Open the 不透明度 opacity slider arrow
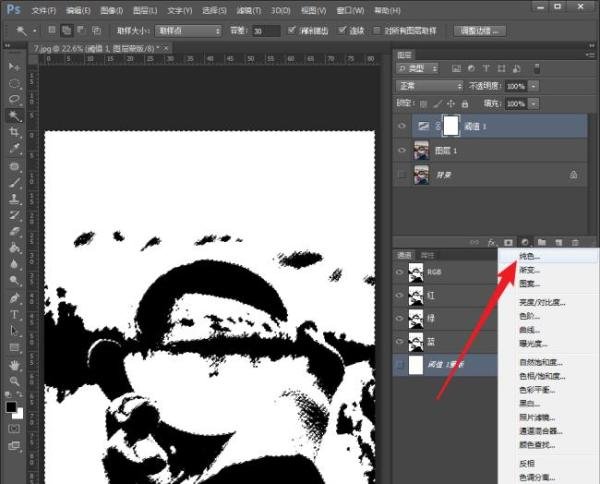The width and height of the screenshot is (600, 484). click(x=533, y=86)
